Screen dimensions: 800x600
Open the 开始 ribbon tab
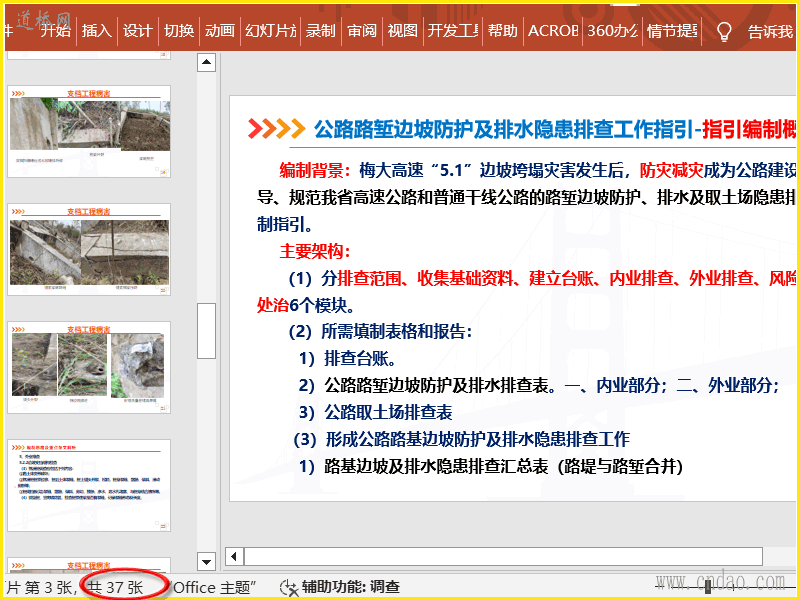tap(56, 31)
